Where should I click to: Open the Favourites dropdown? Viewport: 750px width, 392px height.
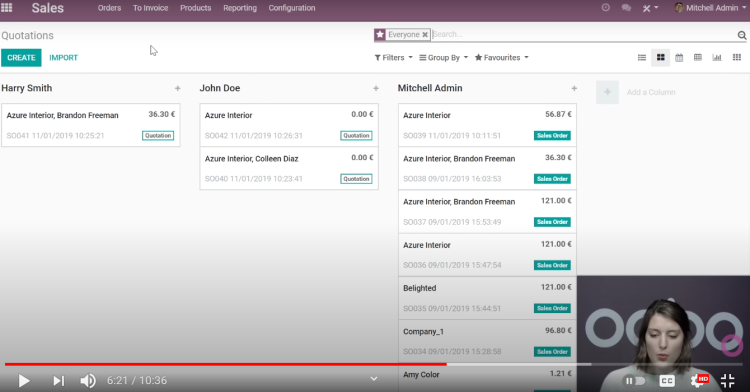click(501, 57)
